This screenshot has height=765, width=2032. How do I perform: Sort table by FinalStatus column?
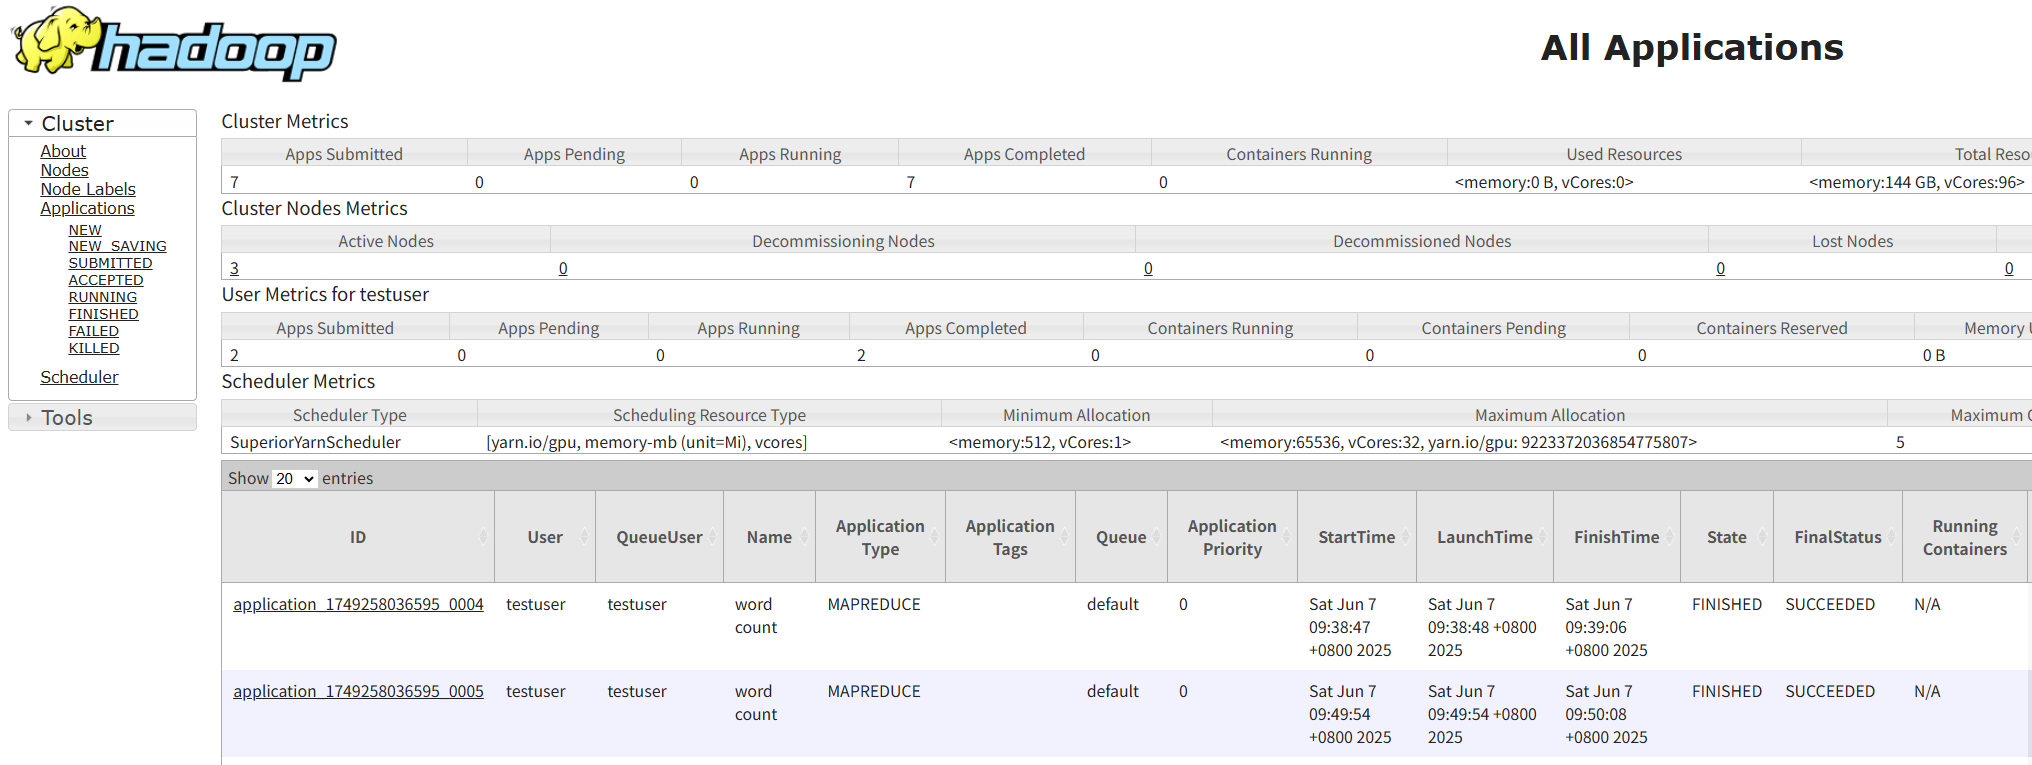[1837, 537]
